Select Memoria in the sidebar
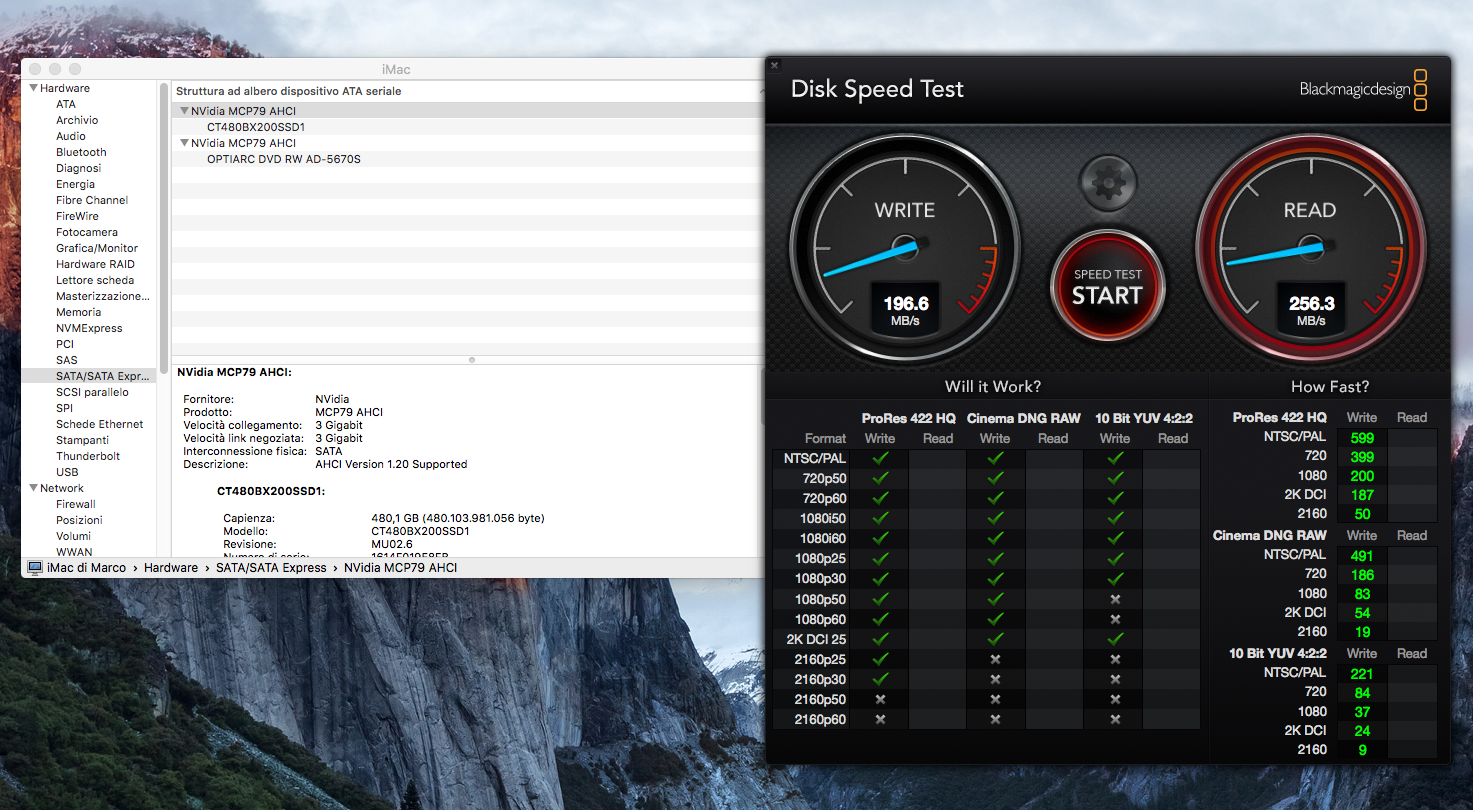Image resolution: width=1473 pixels, height=810 pixels. point(79,312)
